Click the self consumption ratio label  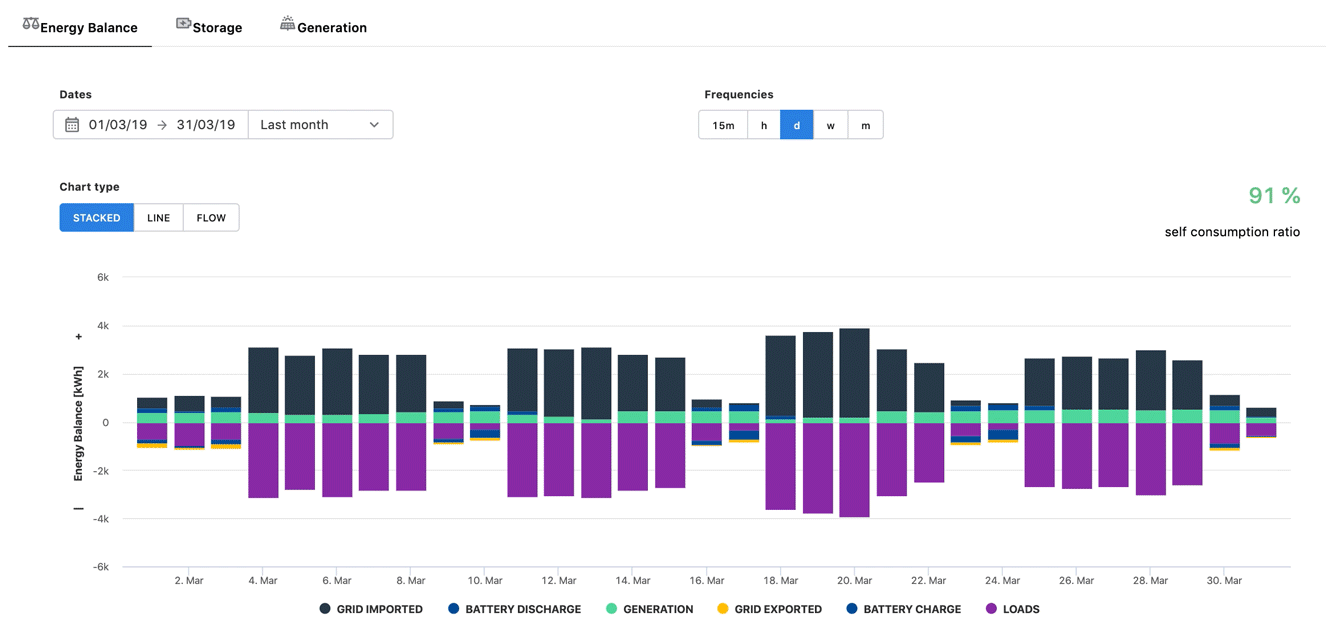(x=1232, y=232)
